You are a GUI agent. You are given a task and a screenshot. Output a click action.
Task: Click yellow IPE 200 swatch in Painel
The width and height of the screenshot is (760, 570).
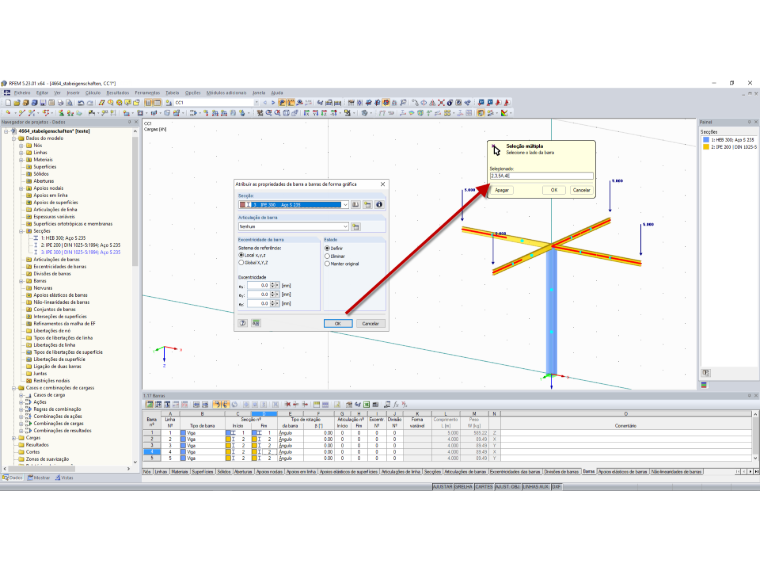click(706, 147)
